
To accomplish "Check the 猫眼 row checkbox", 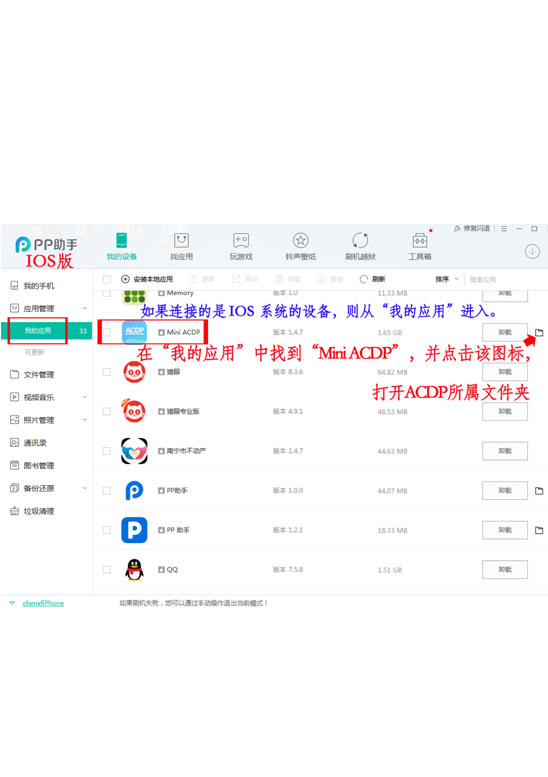I will 107,372.
